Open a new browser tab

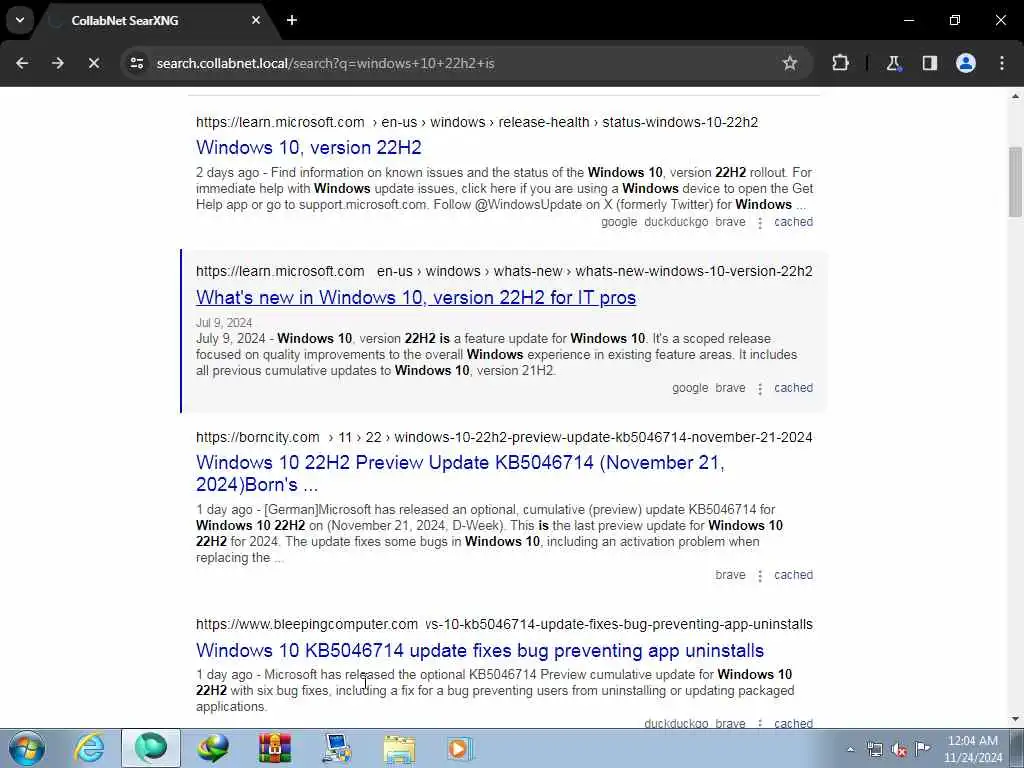pos(292,20)
